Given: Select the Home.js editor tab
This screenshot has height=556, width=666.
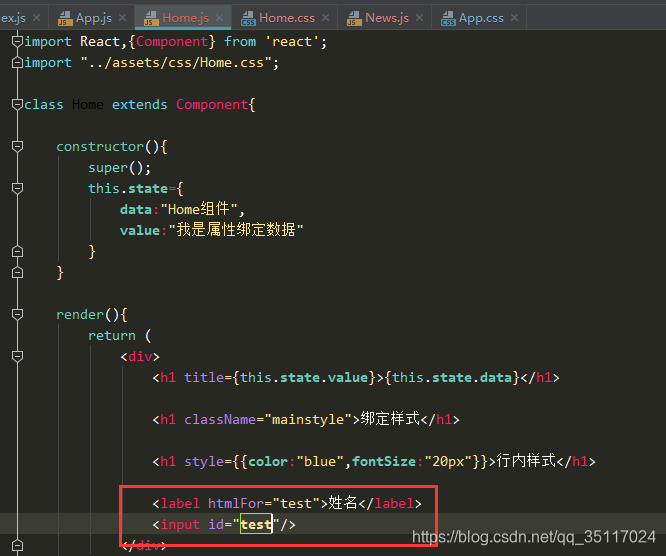Looking at the screenshot, I should [185, 18].
